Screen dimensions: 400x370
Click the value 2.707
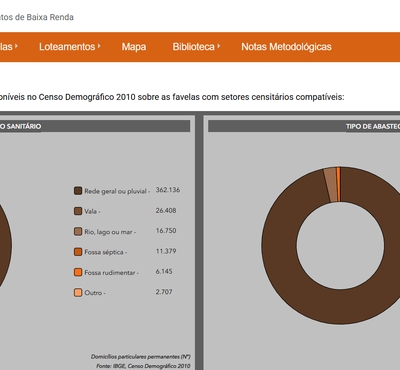click(164, 292)
